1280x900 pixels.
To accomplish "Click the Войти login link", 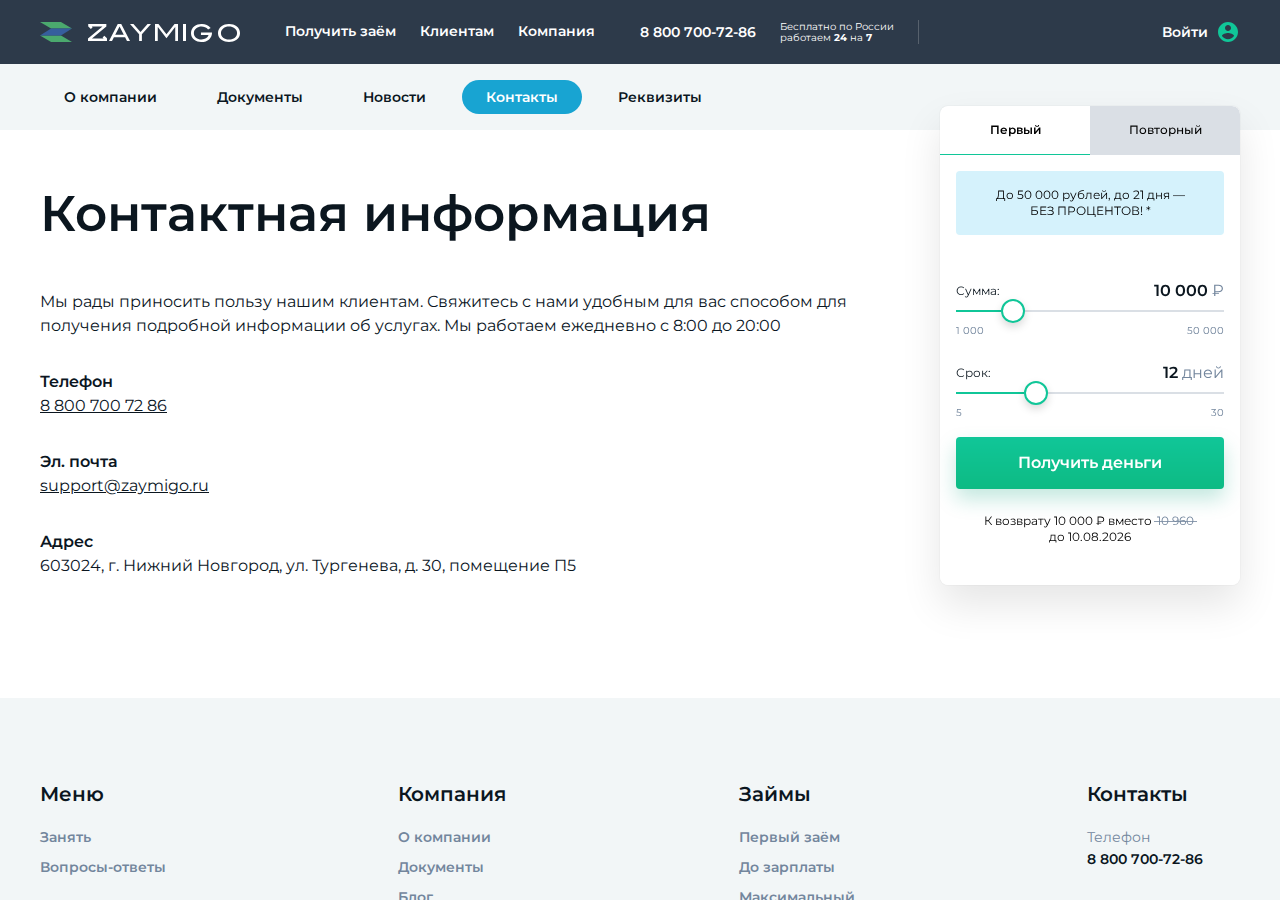I will point(1184,32).
